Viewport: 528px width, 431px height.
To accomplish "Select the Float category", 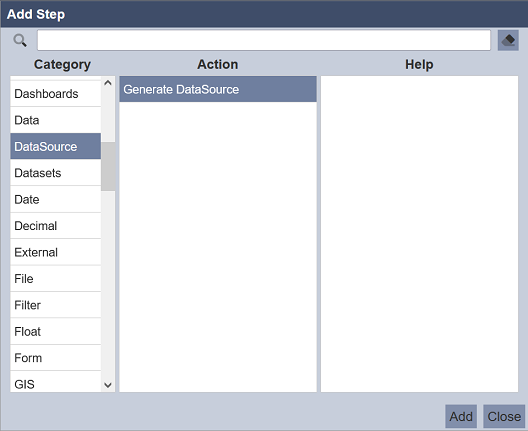I will 56,332.
